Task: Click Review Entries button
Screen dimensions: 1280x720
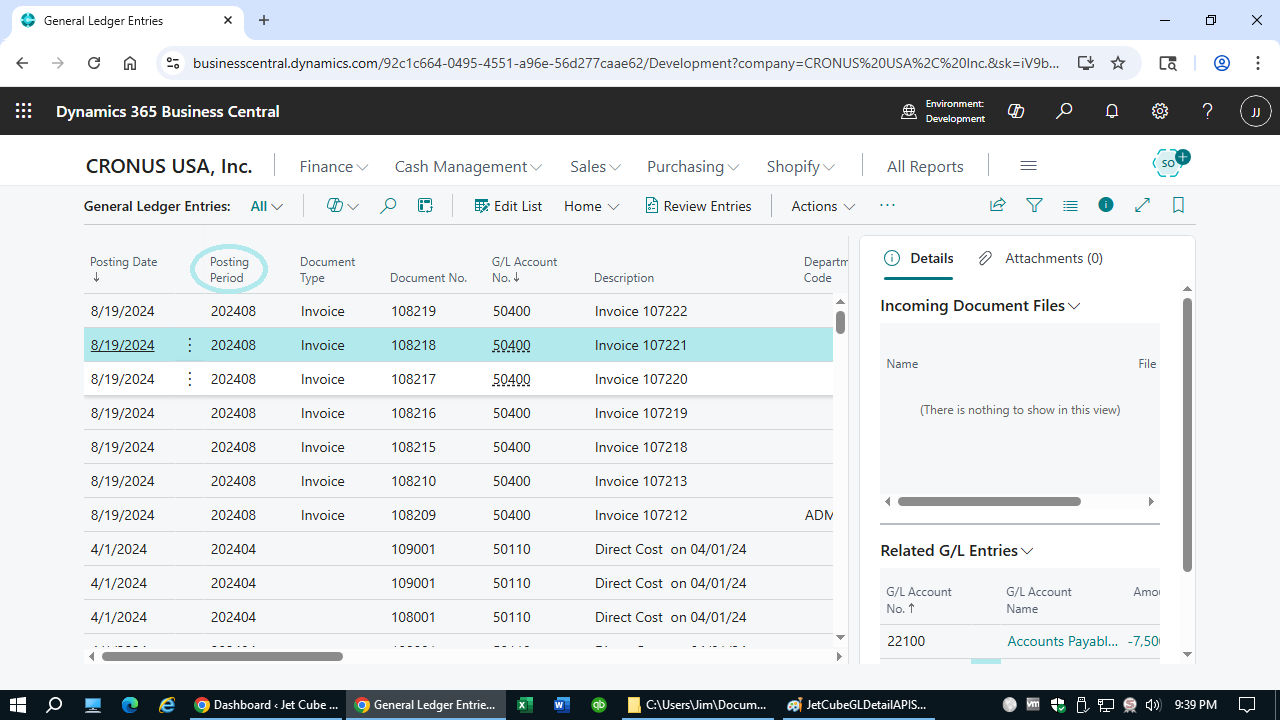Action: click(698, 206)
